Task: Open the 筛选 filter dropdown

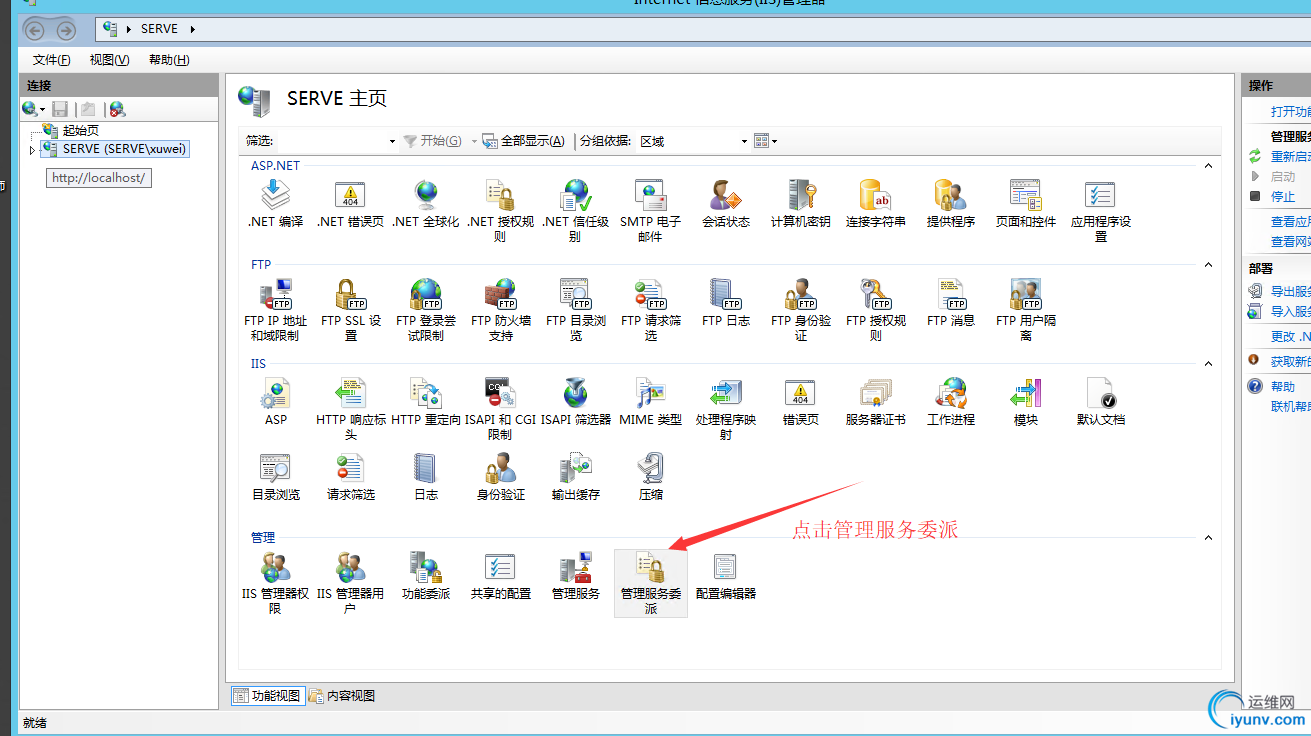Action: [x=391, y=140]
